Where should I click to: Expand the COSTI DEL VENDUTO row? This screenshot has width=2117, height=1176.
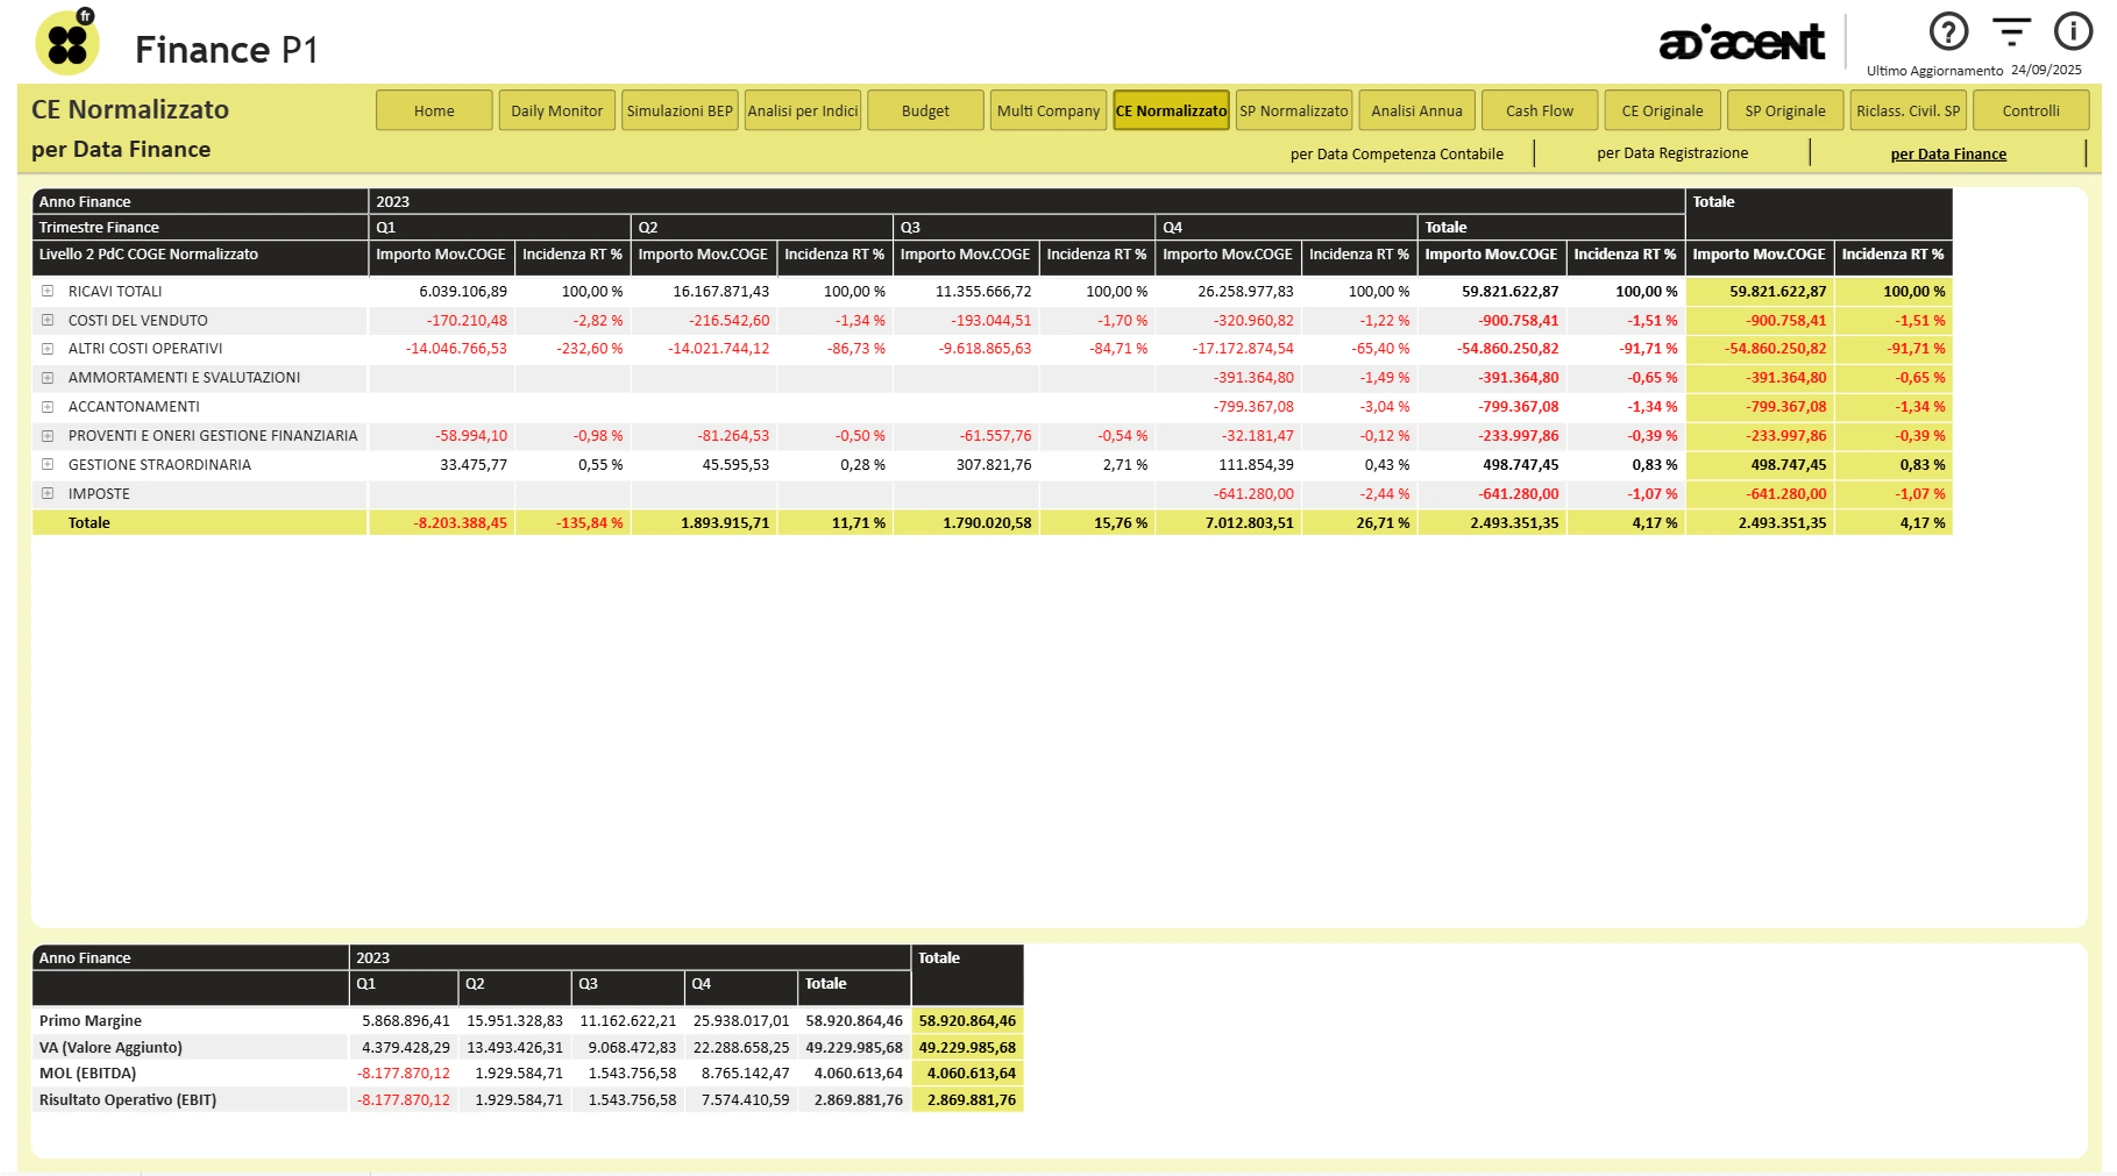point(47,320)
